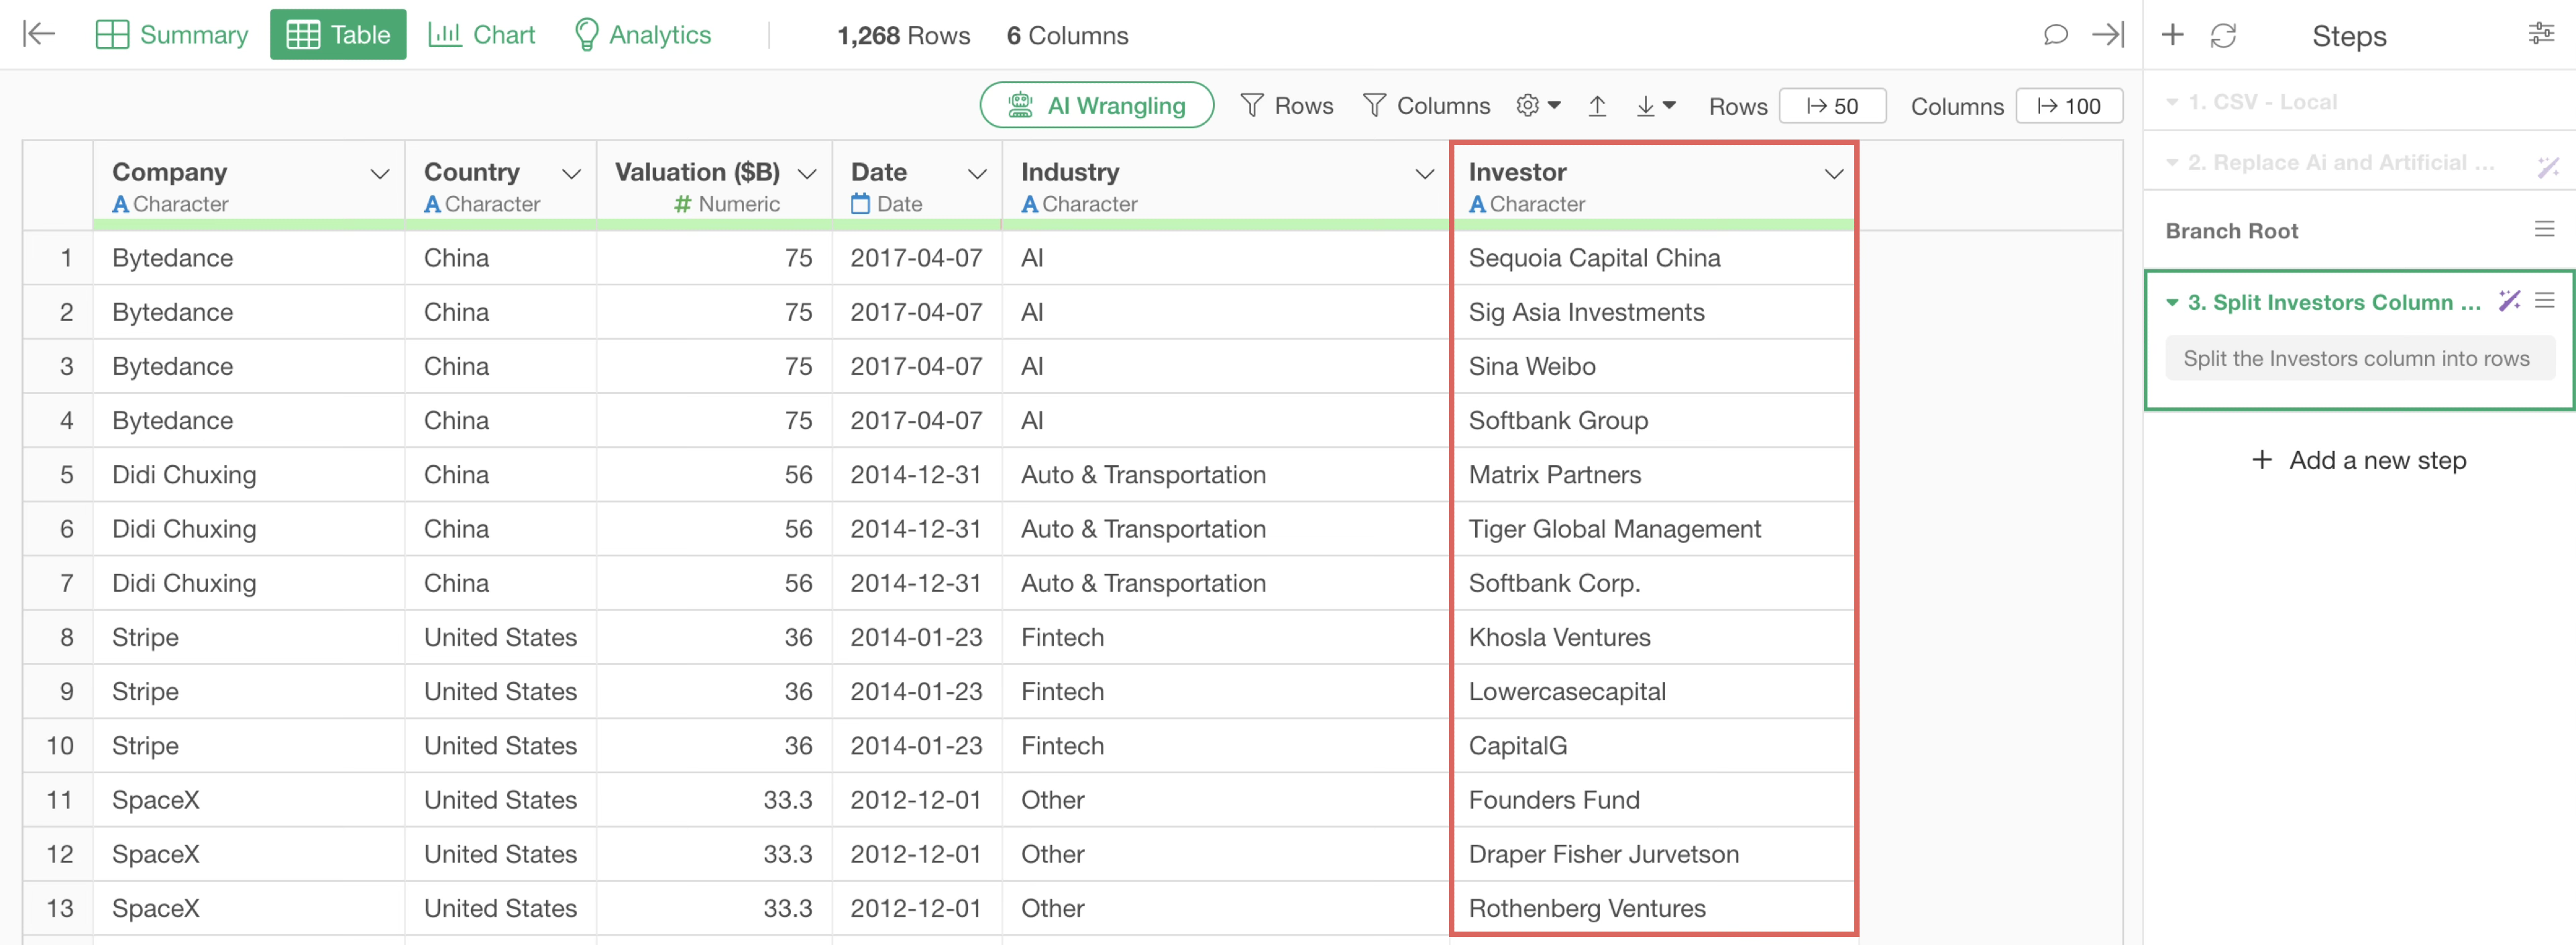The height and width of the screenshot is (945, 2576).
Task: Open the Company column menu
Action: 380,174
